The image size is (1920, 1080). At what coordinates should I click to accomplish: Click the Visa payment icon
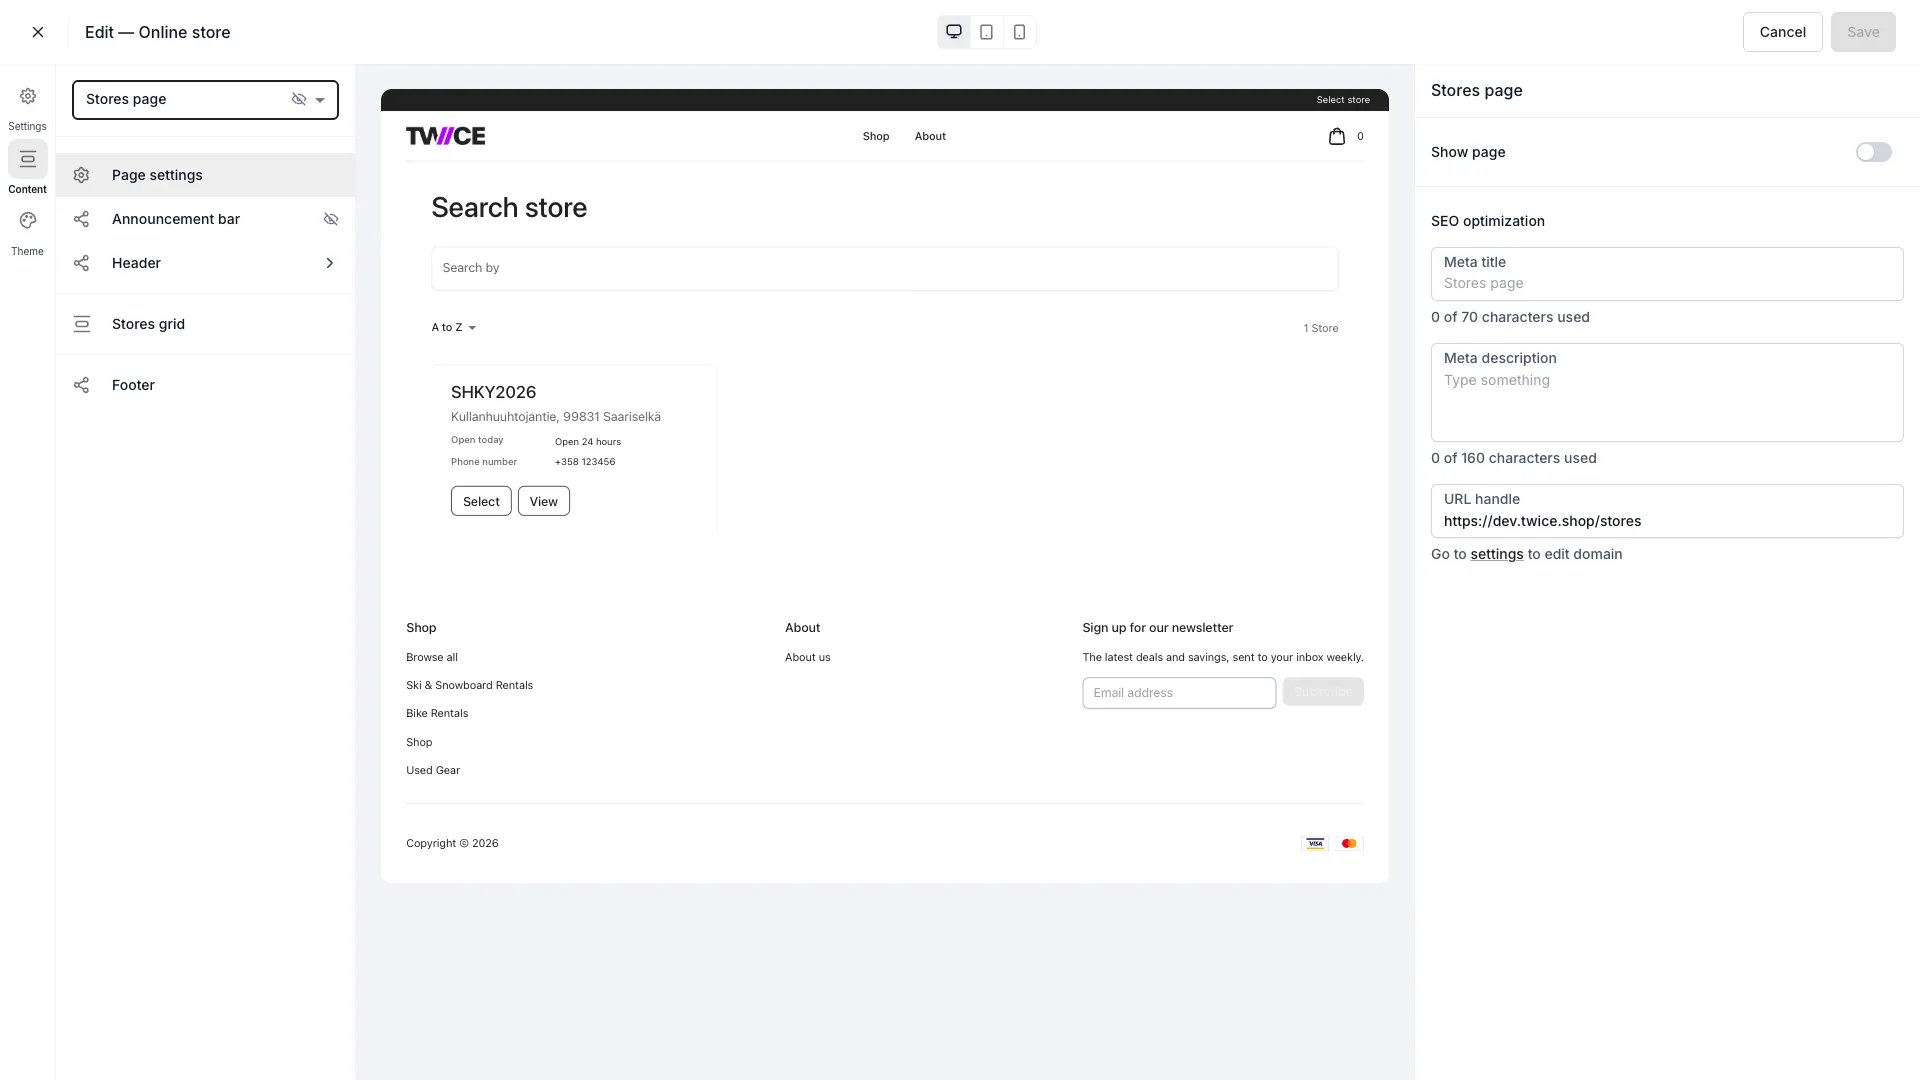(1315, 843)
